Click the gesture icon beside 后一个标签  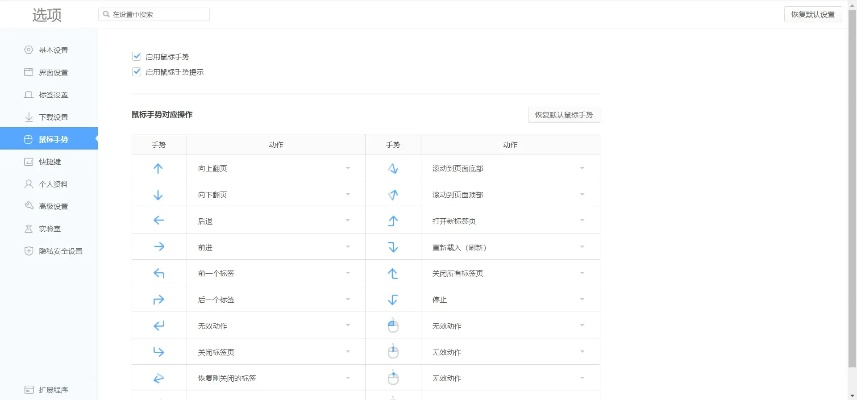158,299
